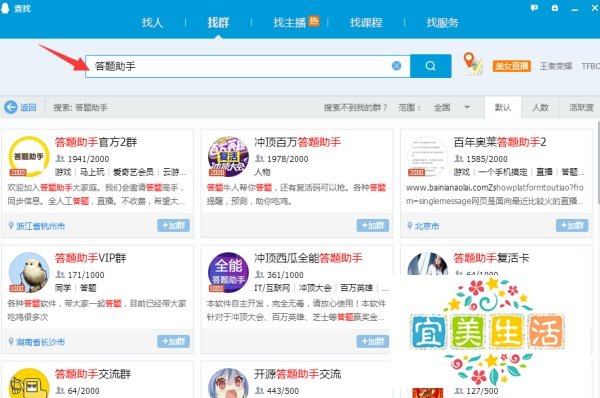The image size is (600, 398).
Task: Click 一个手机搞定 tag
Action: pos(503,172)
